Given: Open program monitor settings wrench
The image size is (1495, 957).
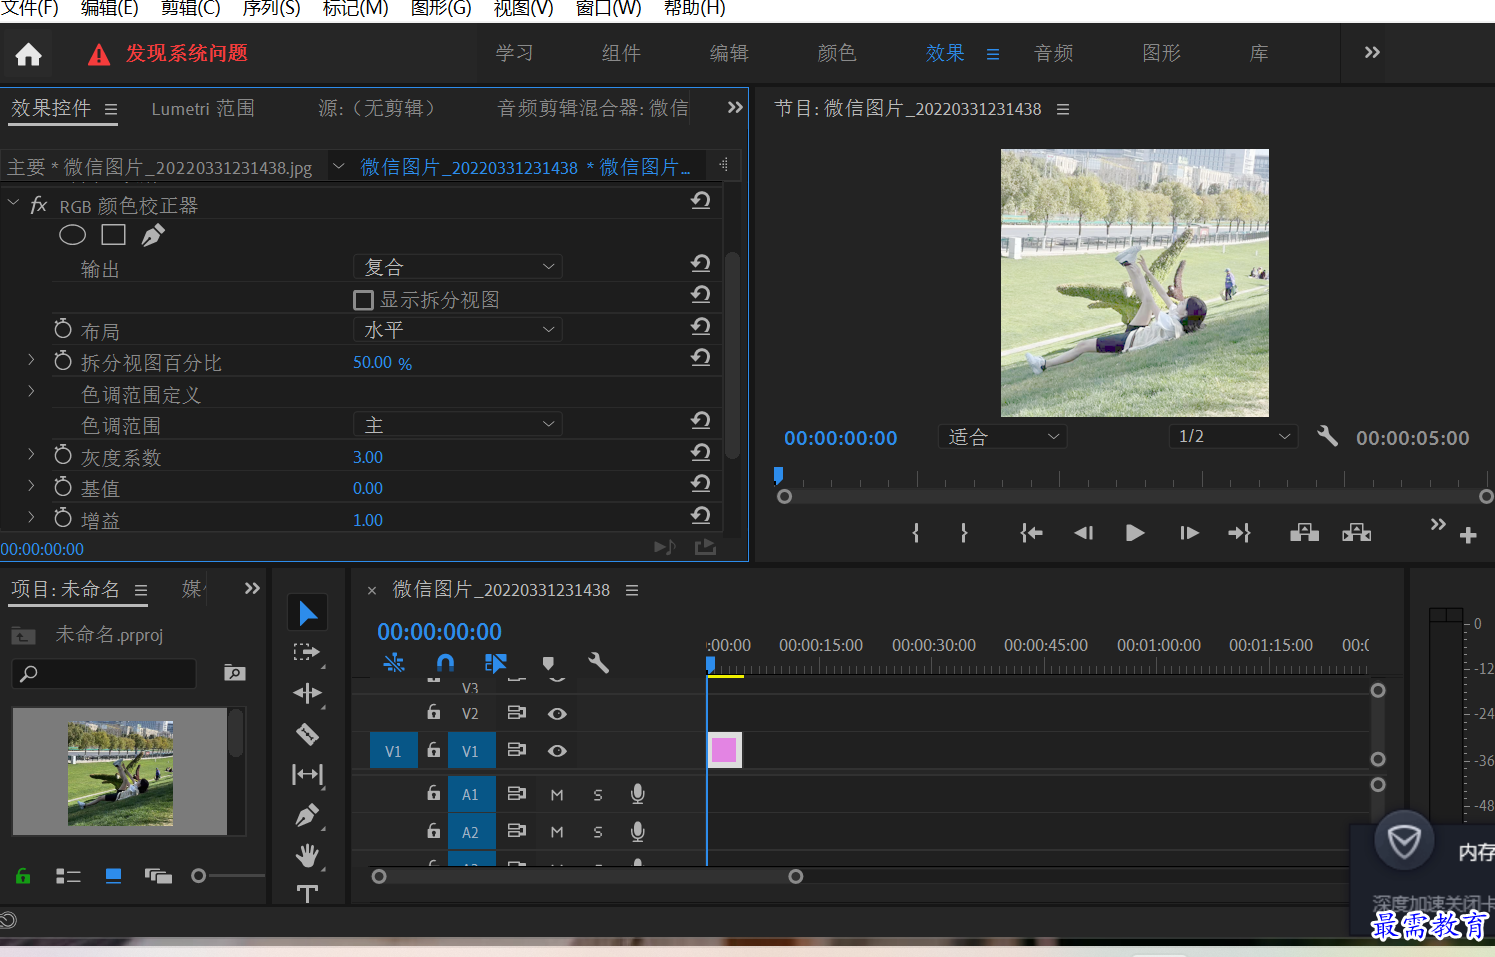Looking at the screenshot, I should tap(1328, 436).
